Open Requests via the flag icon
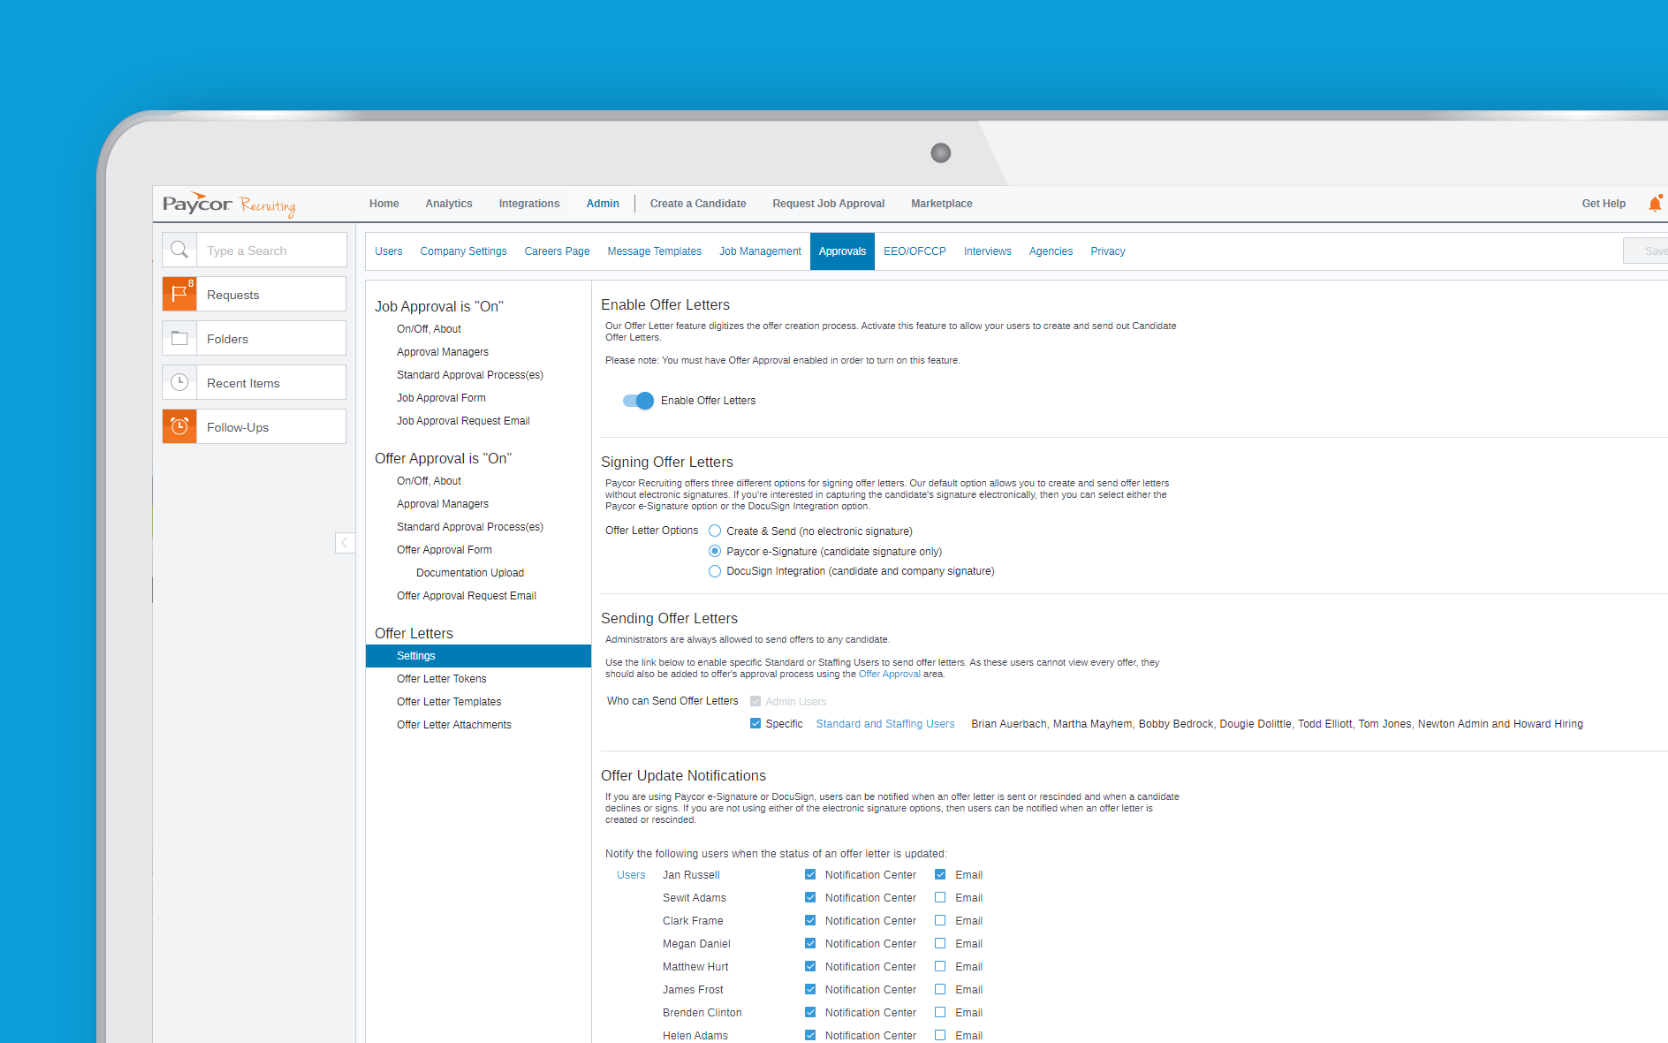Viewport: 1668px width, 1043px height. pos(180,294)
